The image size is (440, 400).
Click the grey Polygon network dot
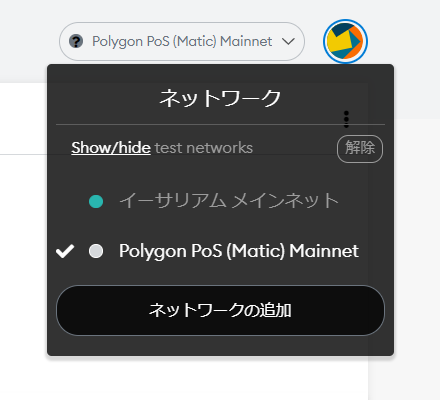(96, 251)
